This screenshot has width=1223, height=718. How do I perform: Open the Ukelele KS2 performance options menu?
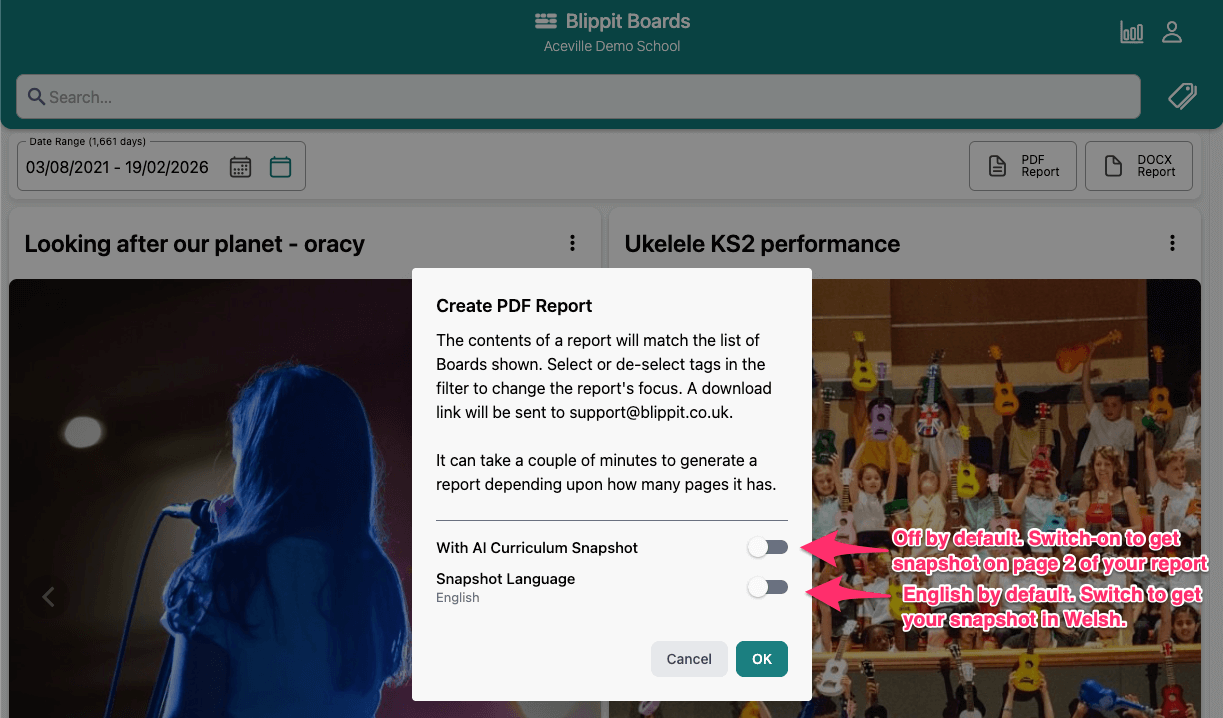click(1172, 243)
